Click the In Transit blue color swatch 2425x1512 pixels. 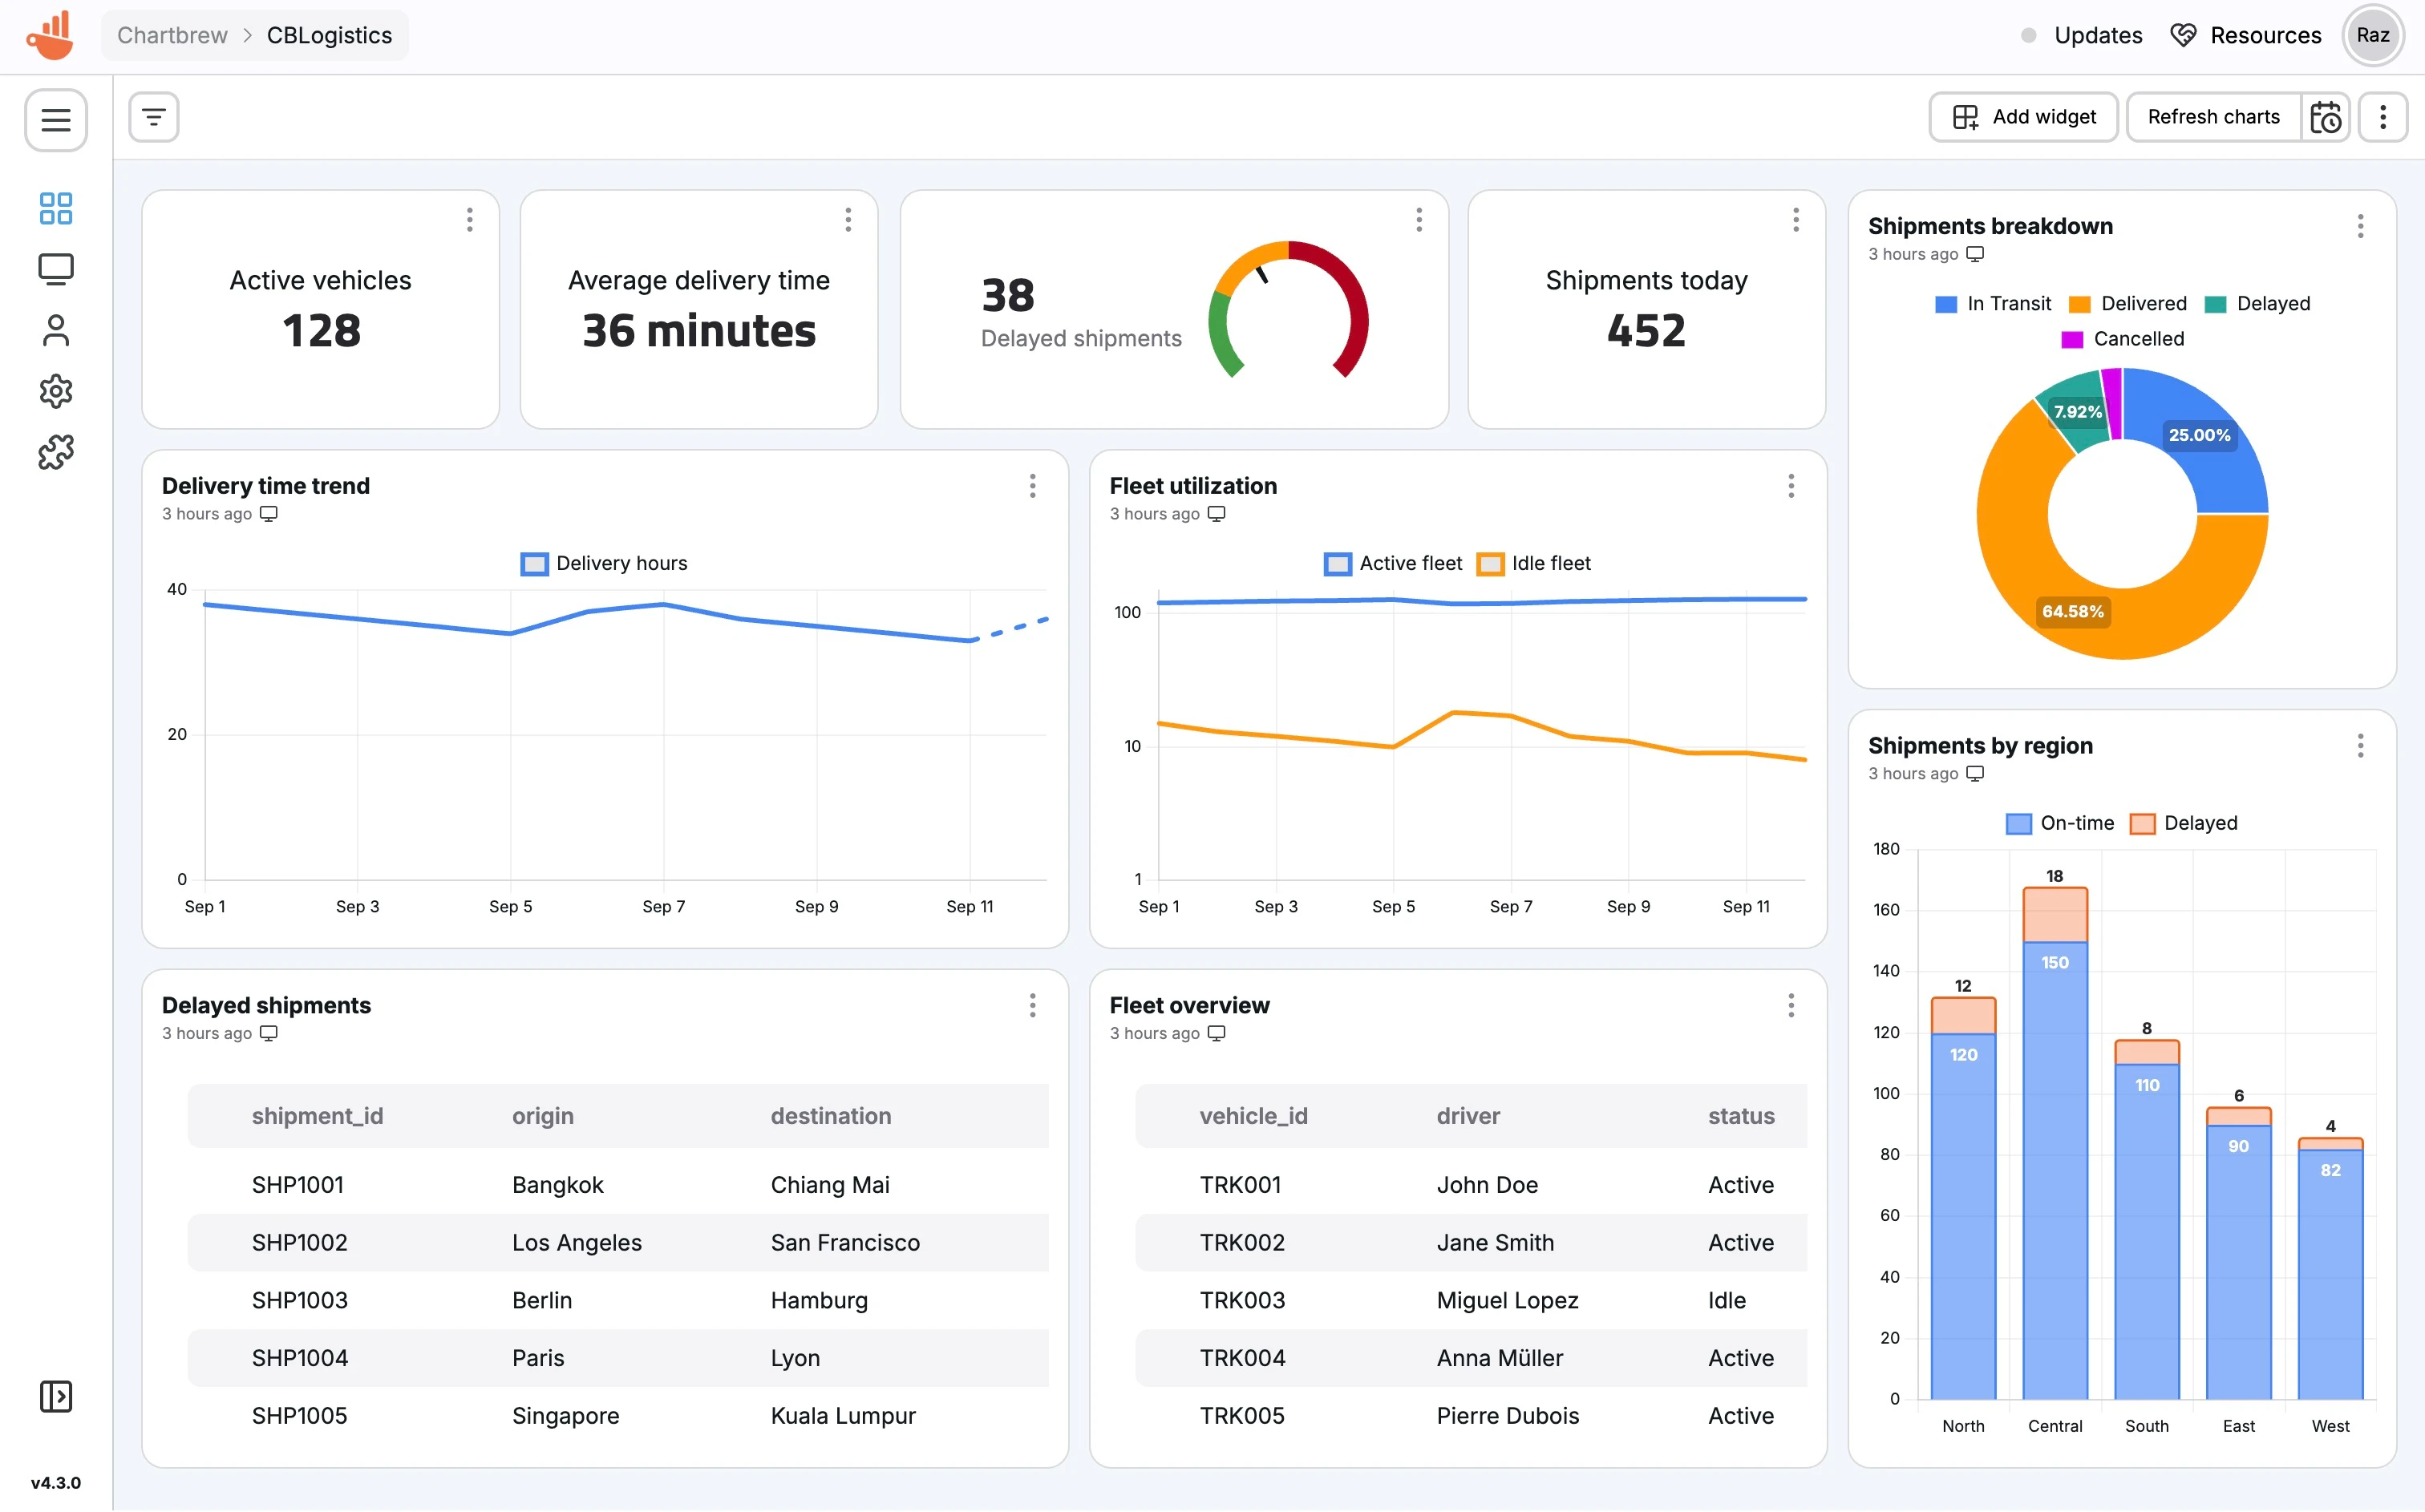tap(1945, 304)
